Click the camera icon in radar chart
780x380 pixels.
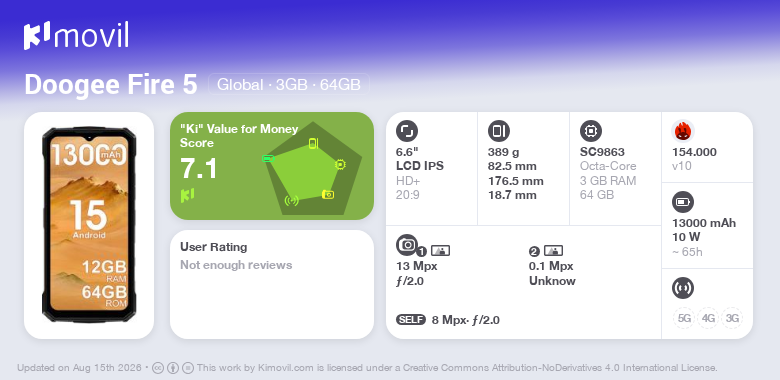coord(328,194)
